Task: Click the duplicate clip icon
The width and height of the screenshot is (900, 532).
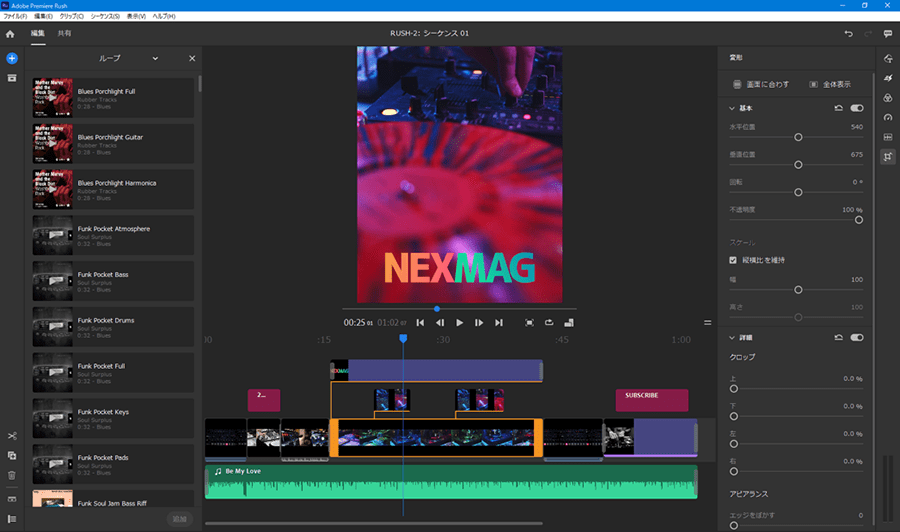Action: pyautogui.click(x=11, y=456)
